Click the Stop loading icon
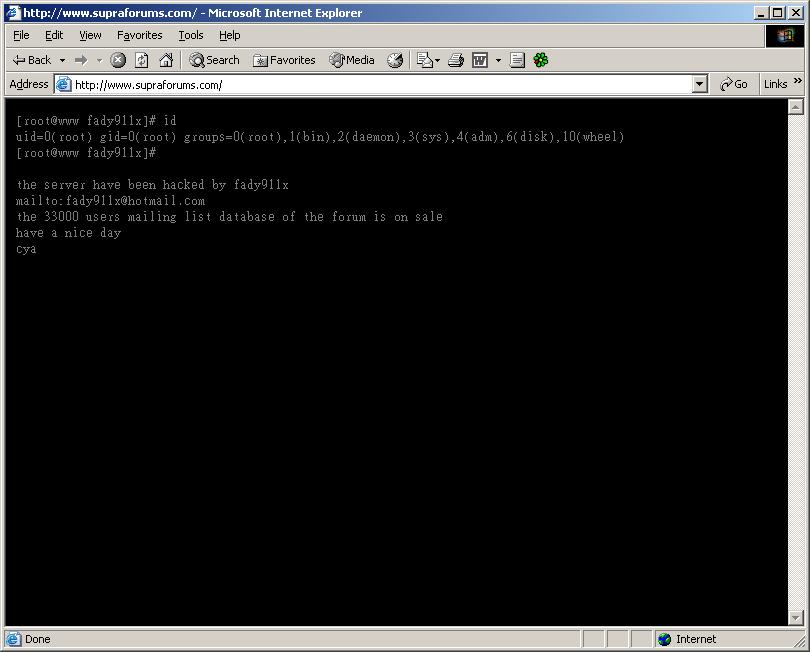This screenshot has height=652, width=810. pos(118,60)
